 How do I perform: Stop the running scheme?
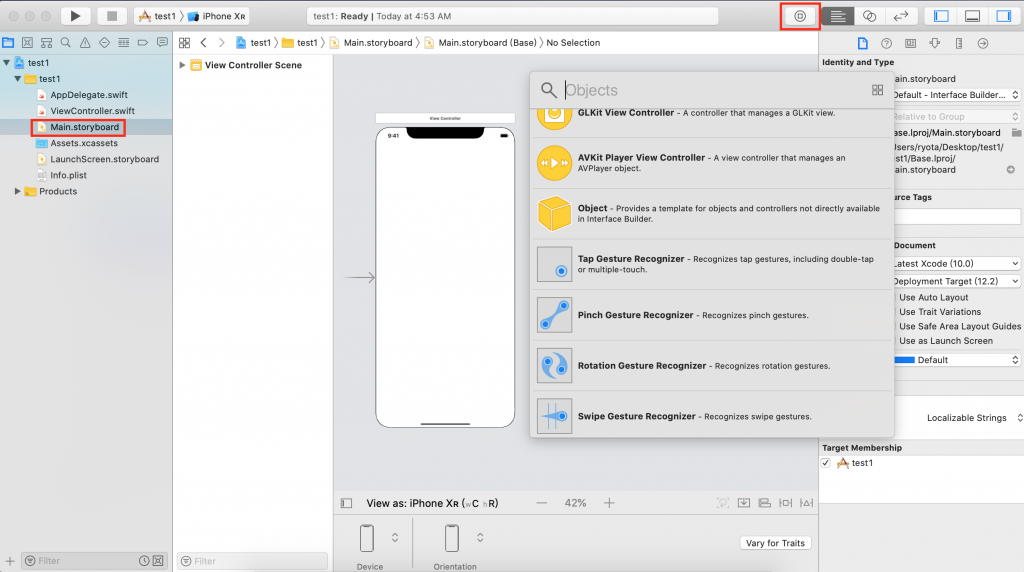[x=112, y=16]
